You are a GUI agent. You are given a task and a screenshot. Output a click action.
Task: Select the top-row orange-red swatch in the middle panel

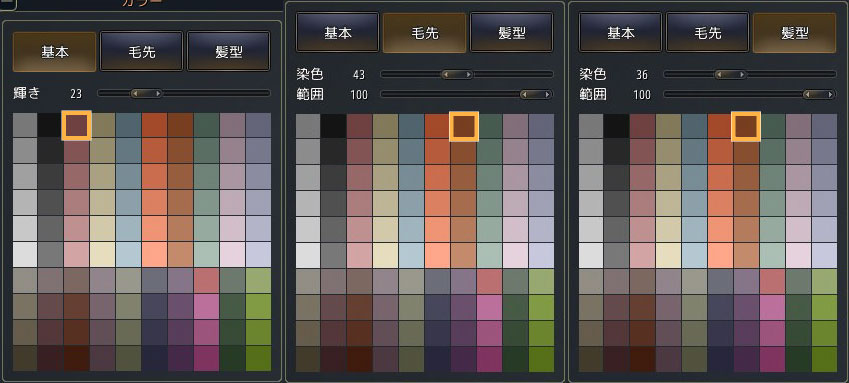pyautogui.click(x=437, y=126)
